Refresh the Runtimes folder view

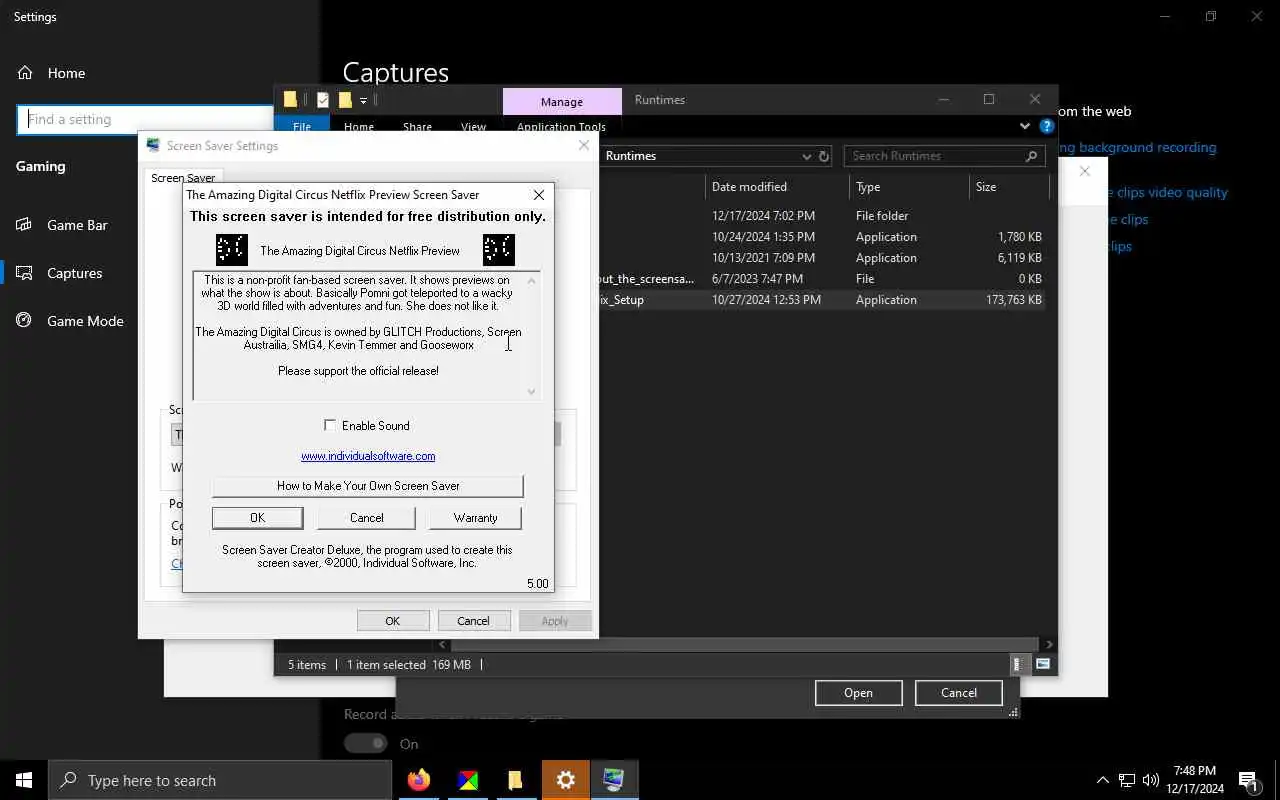click(824, 156)
